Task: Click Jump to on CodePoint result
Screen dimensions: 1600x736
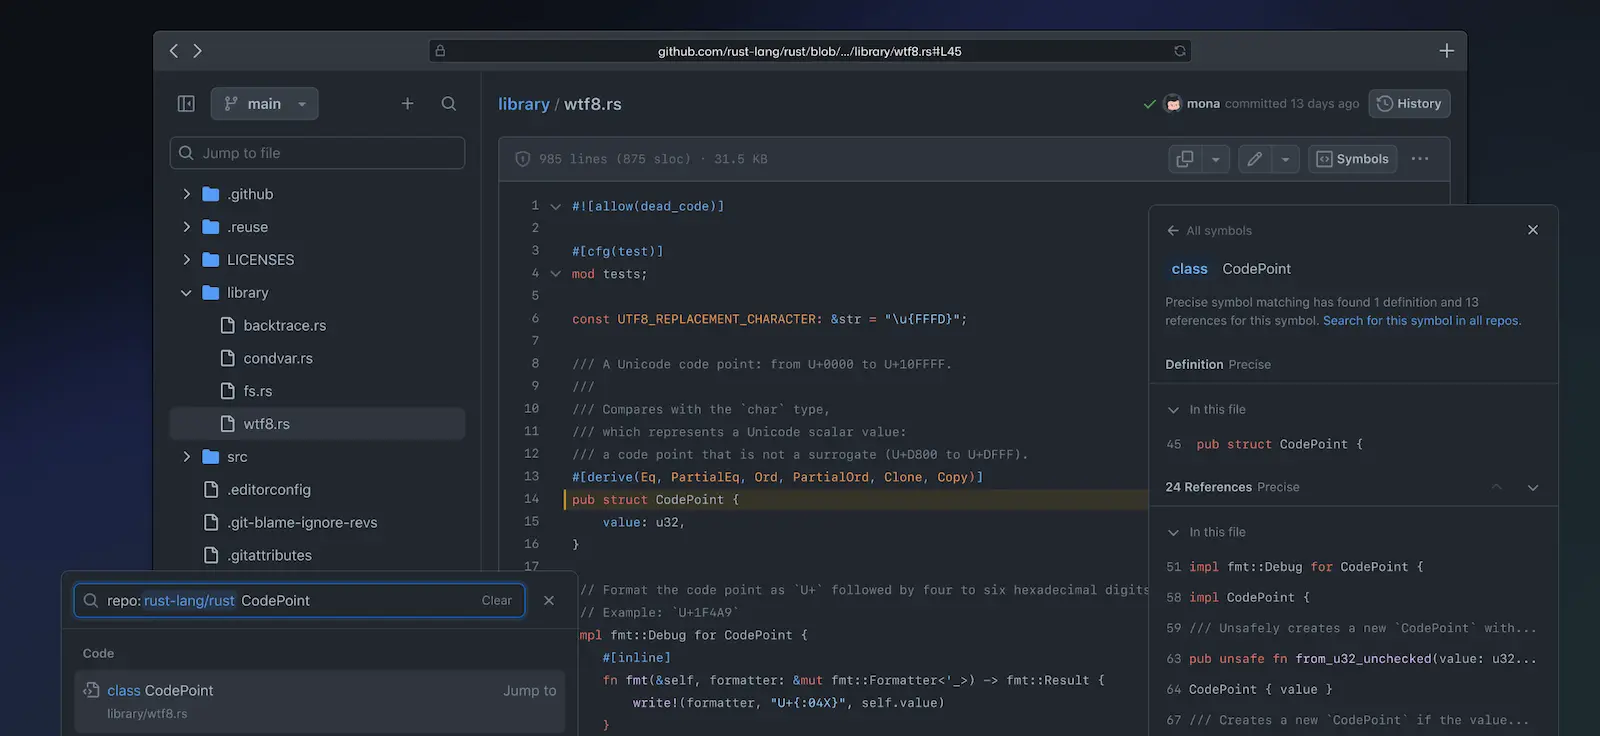Action: (530, 691)
